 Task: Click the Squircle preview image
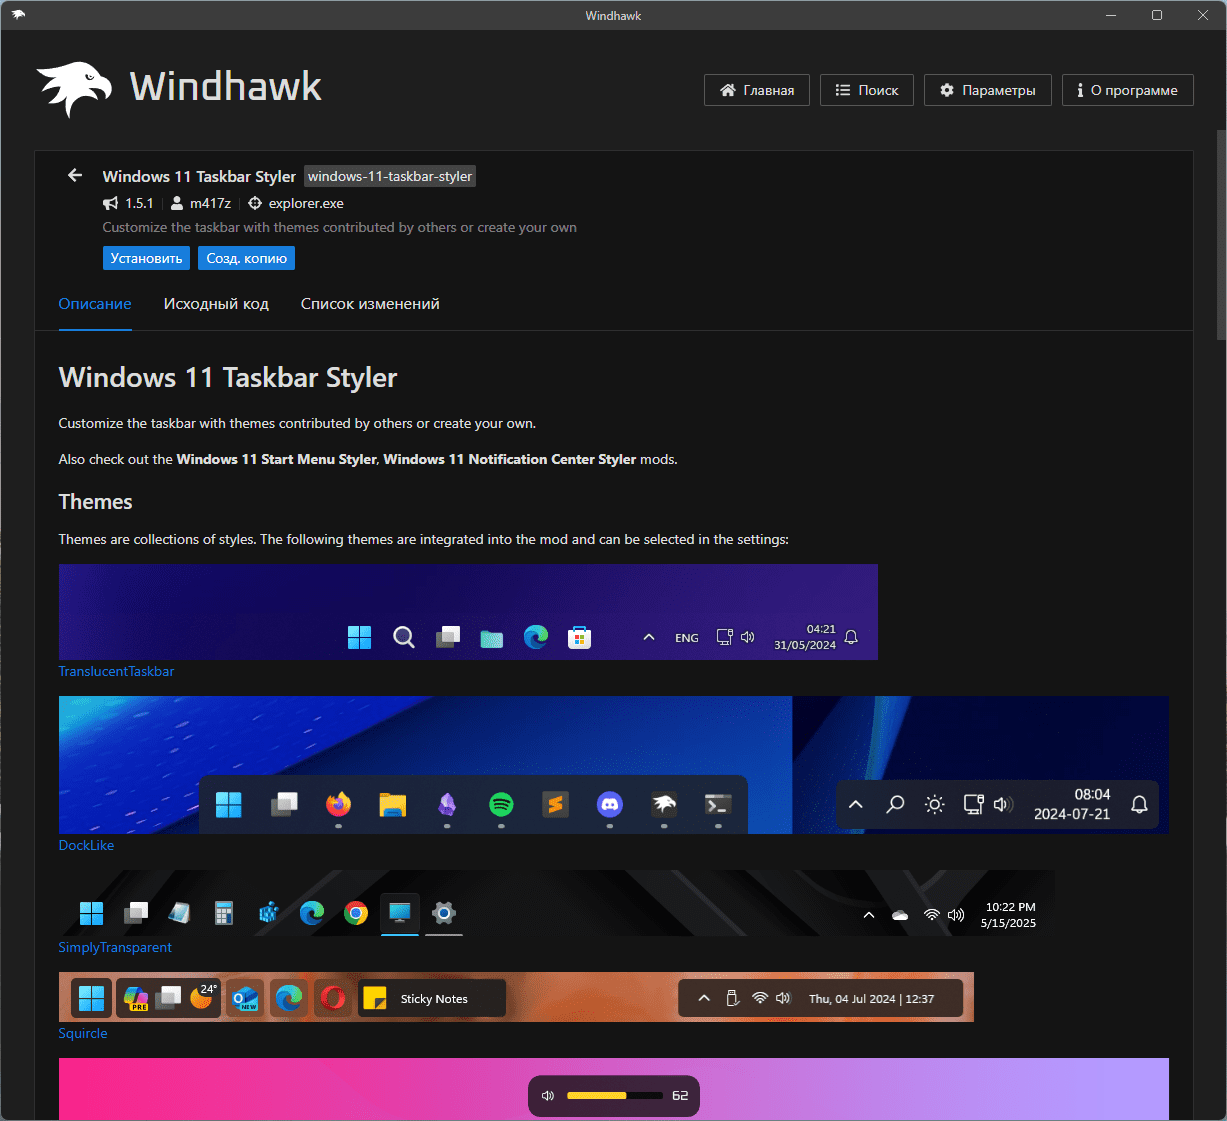[x=516, y=997]
